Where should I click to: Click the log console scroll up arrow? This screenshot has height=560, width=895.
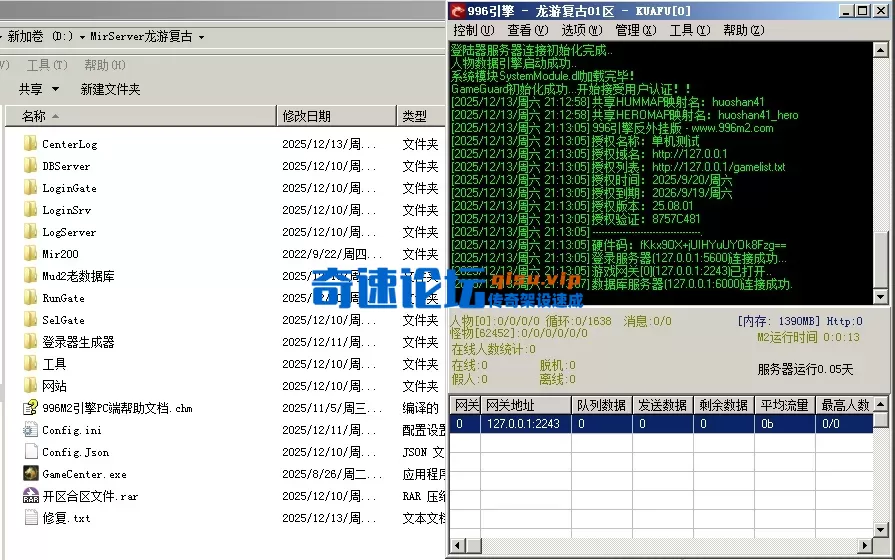tap(881, 51)
